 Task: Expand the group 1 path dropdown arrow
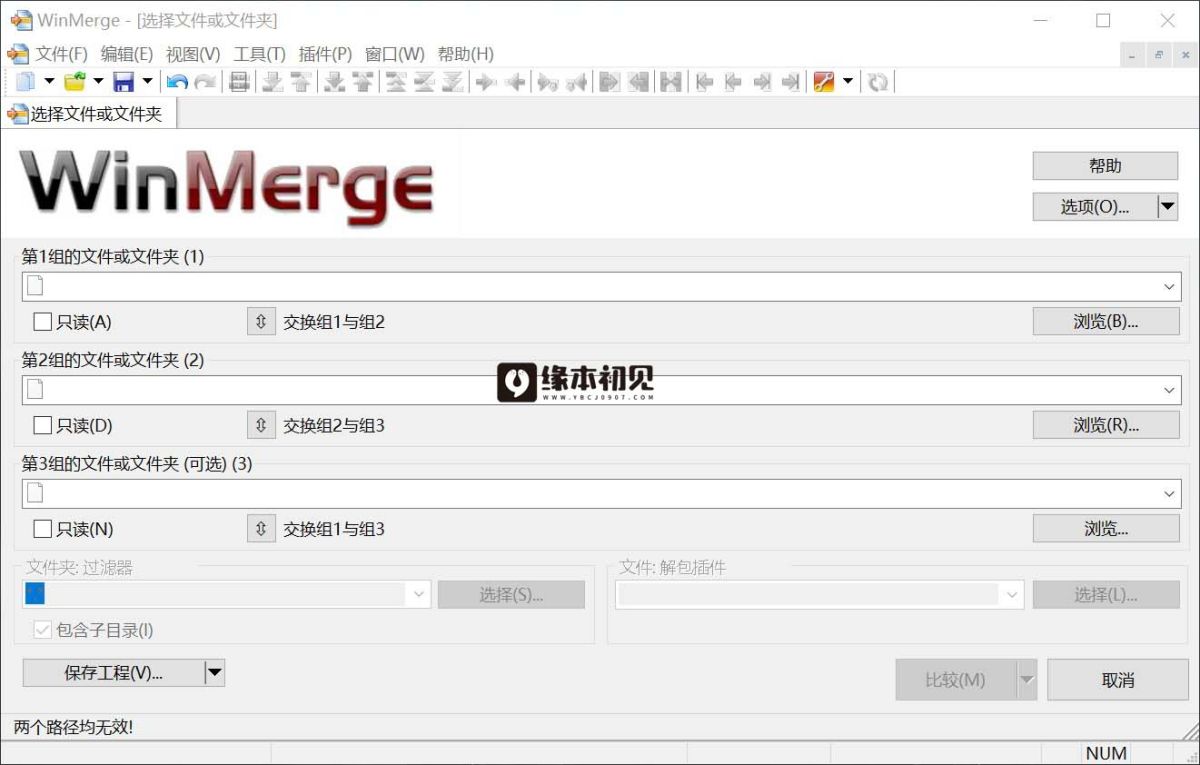pos(1169,287)
